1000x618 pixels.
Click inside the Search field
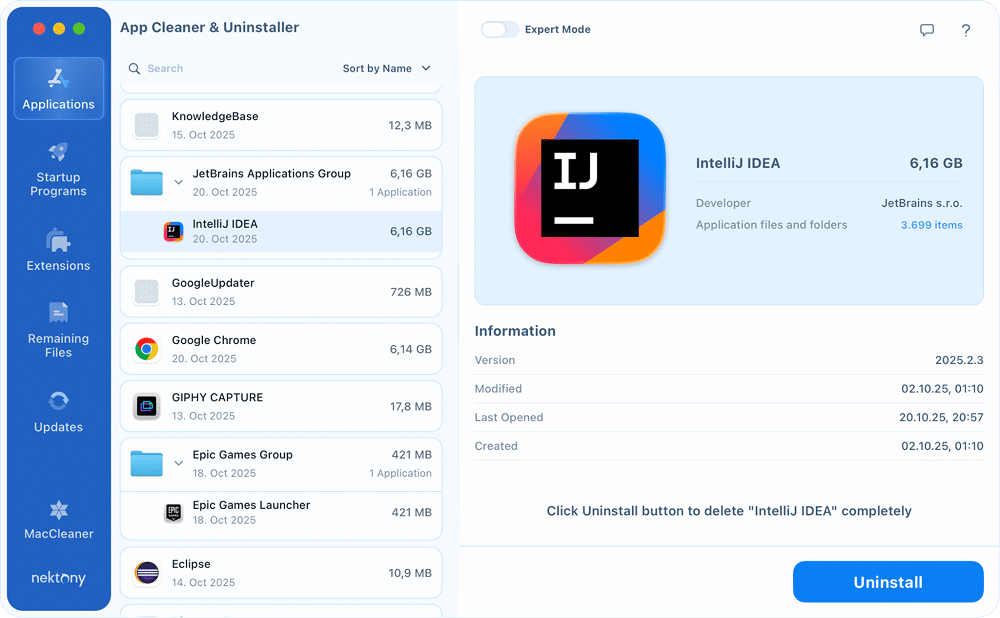tap(200, 68)
